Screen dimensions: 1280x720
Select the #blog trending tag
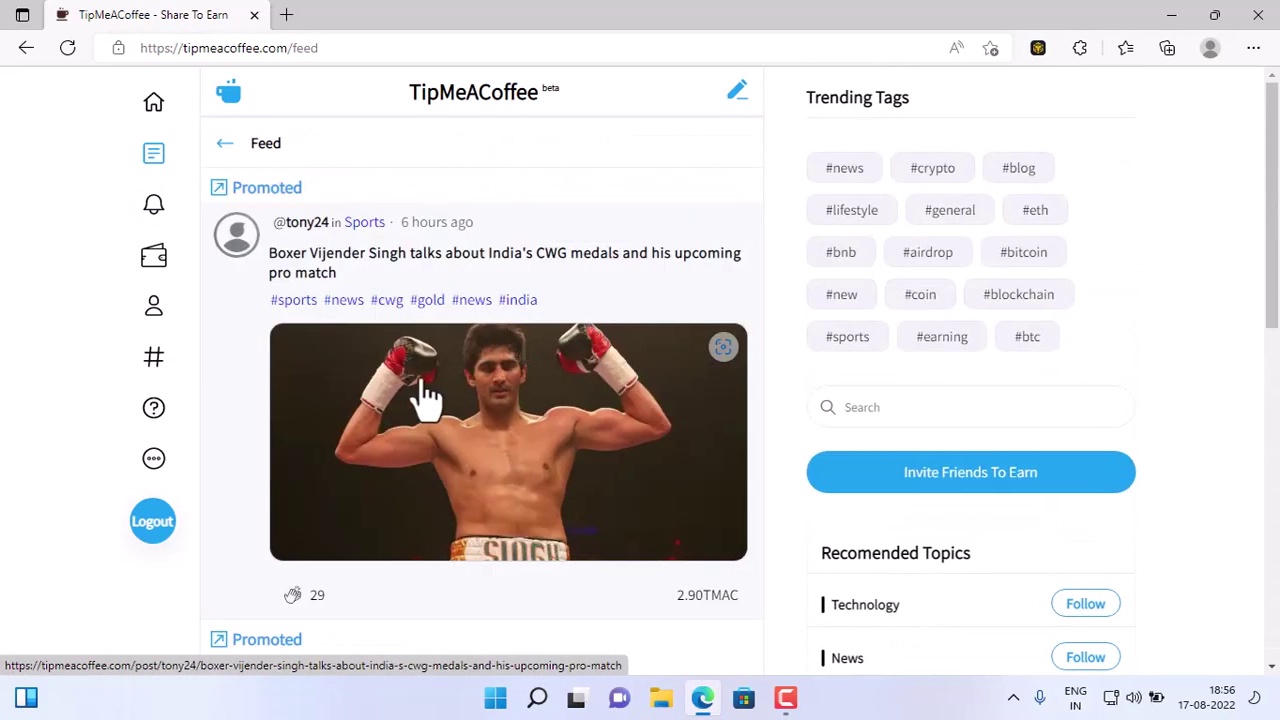pyautogui.click(x=1019, y=168)
